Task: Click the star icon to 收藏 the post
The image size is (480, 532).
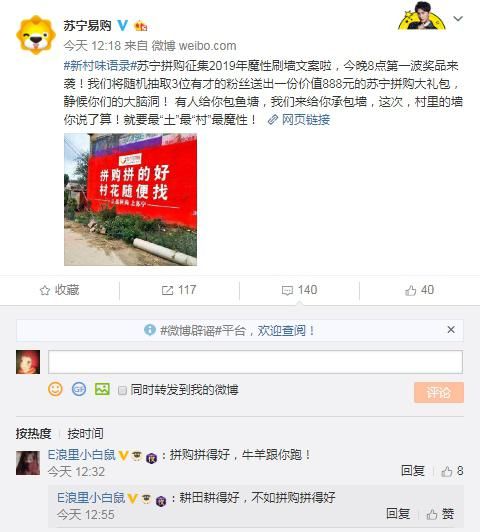Action: pyautogui.click(x=45, y=290)
